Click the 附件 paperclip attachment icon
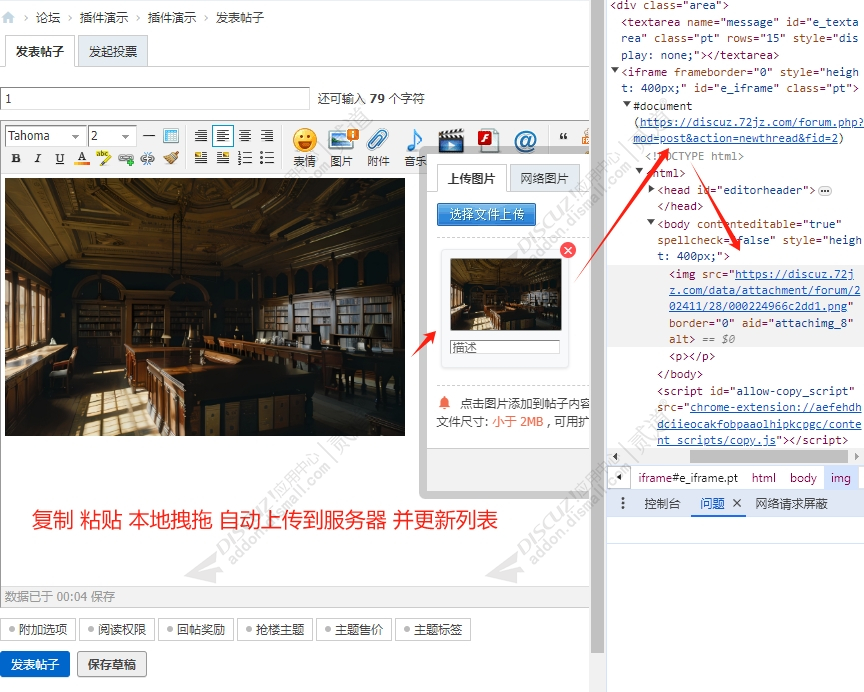Viewport: 864px width, 692px height. tap(378, 147)
